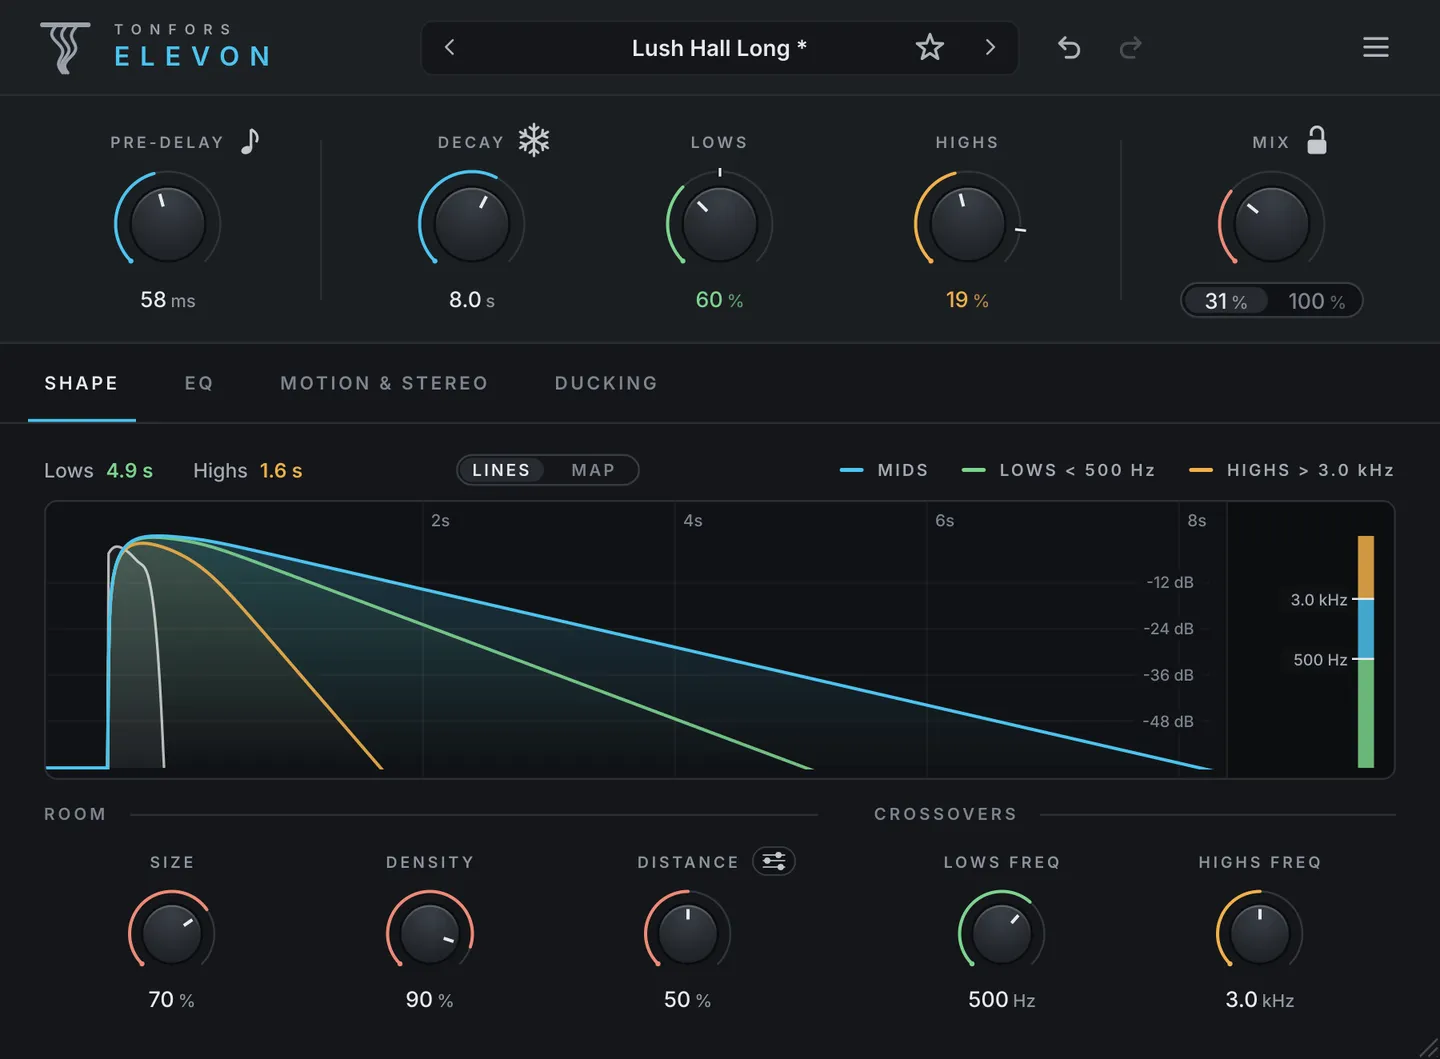Click the Lows 4.9 s decay readout
The image size is (1440, 1059).
[x=99, y=471]
